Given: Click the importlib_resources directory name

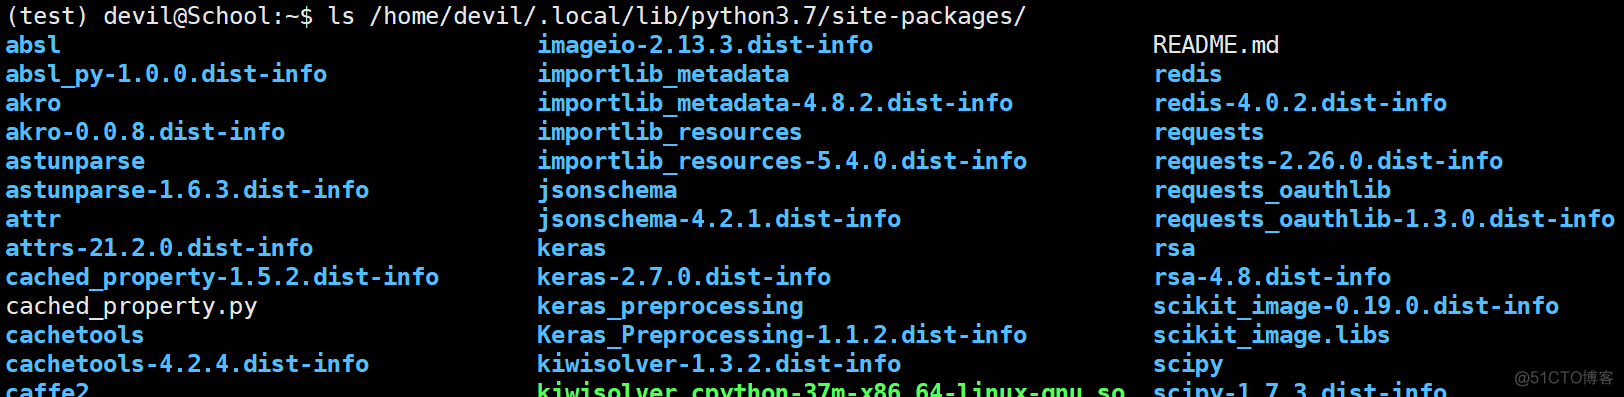Looking at the screenshot, I should point(670,132).
